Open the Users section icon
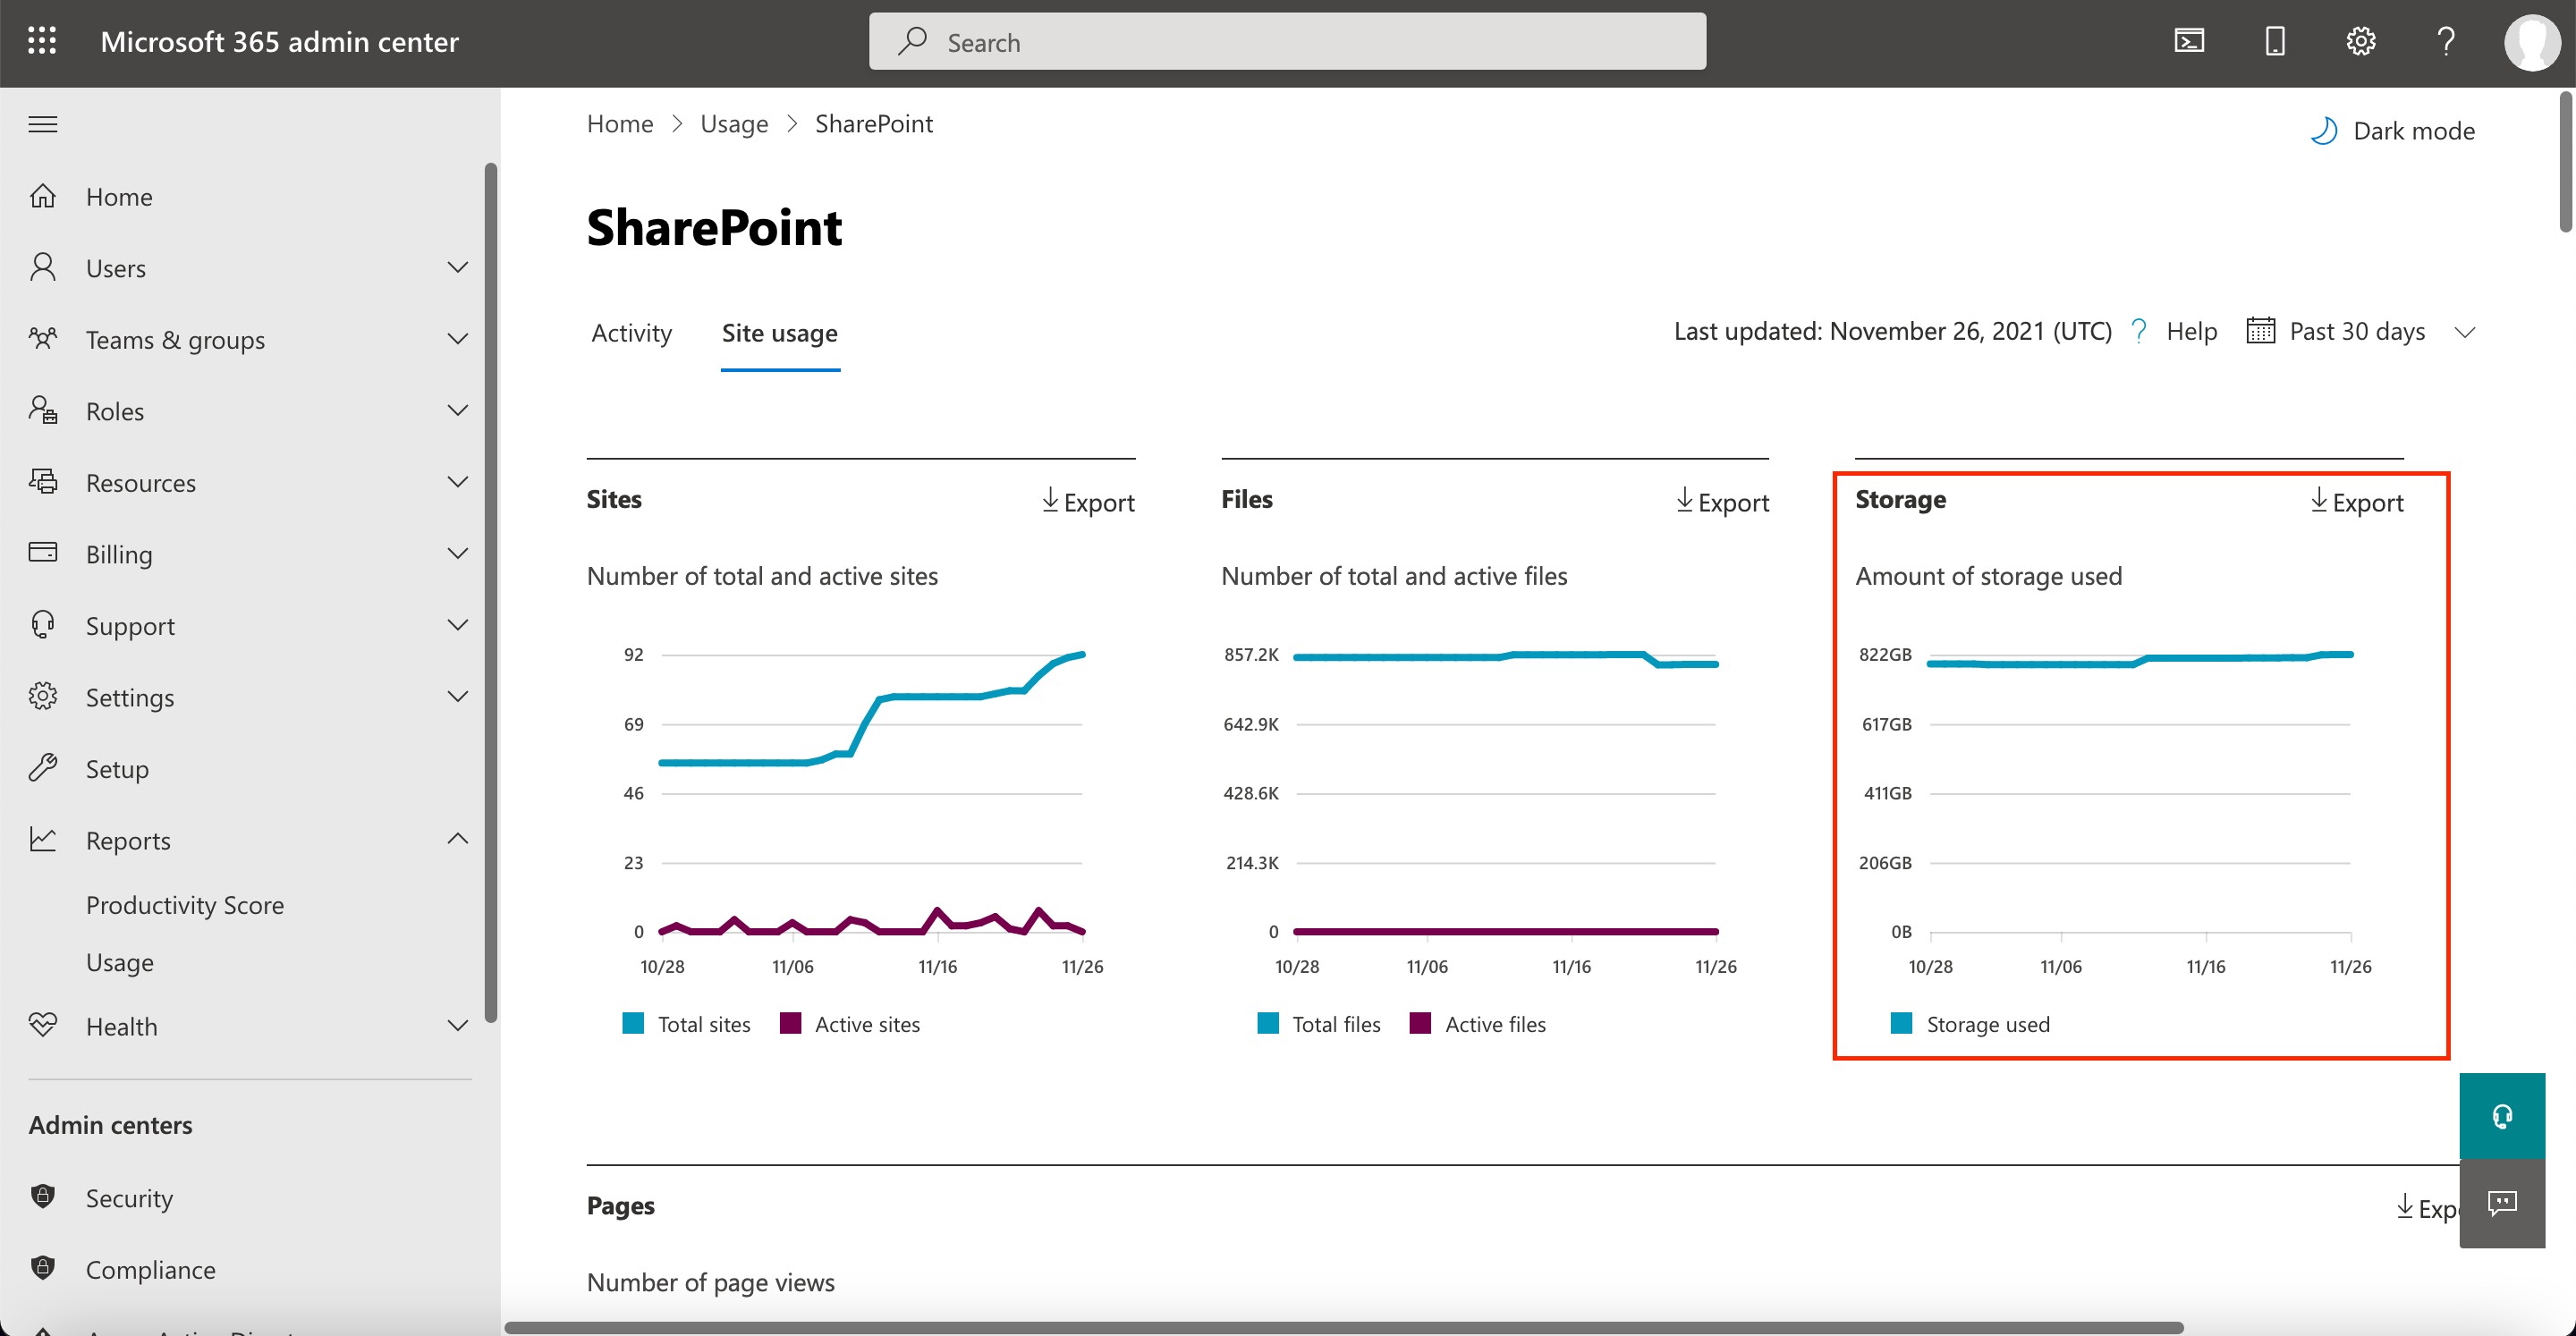 pyautogui.click(x=44, y=267)
